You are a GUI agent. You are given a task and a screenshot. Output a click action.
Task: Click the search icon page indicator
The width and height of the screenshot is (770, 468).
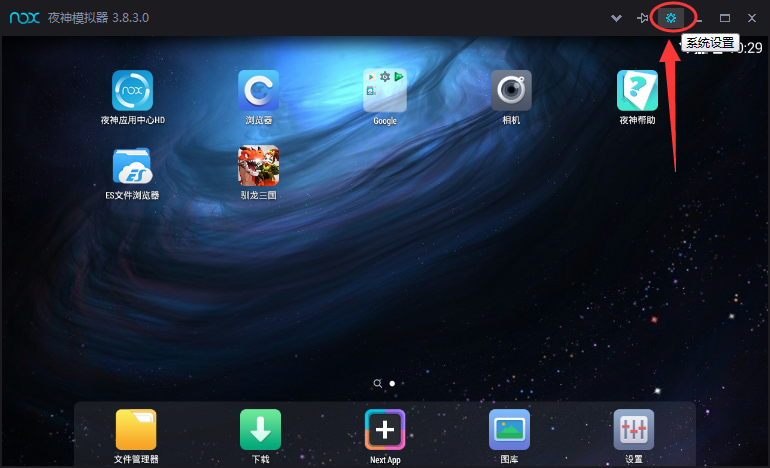click(377, 384)
